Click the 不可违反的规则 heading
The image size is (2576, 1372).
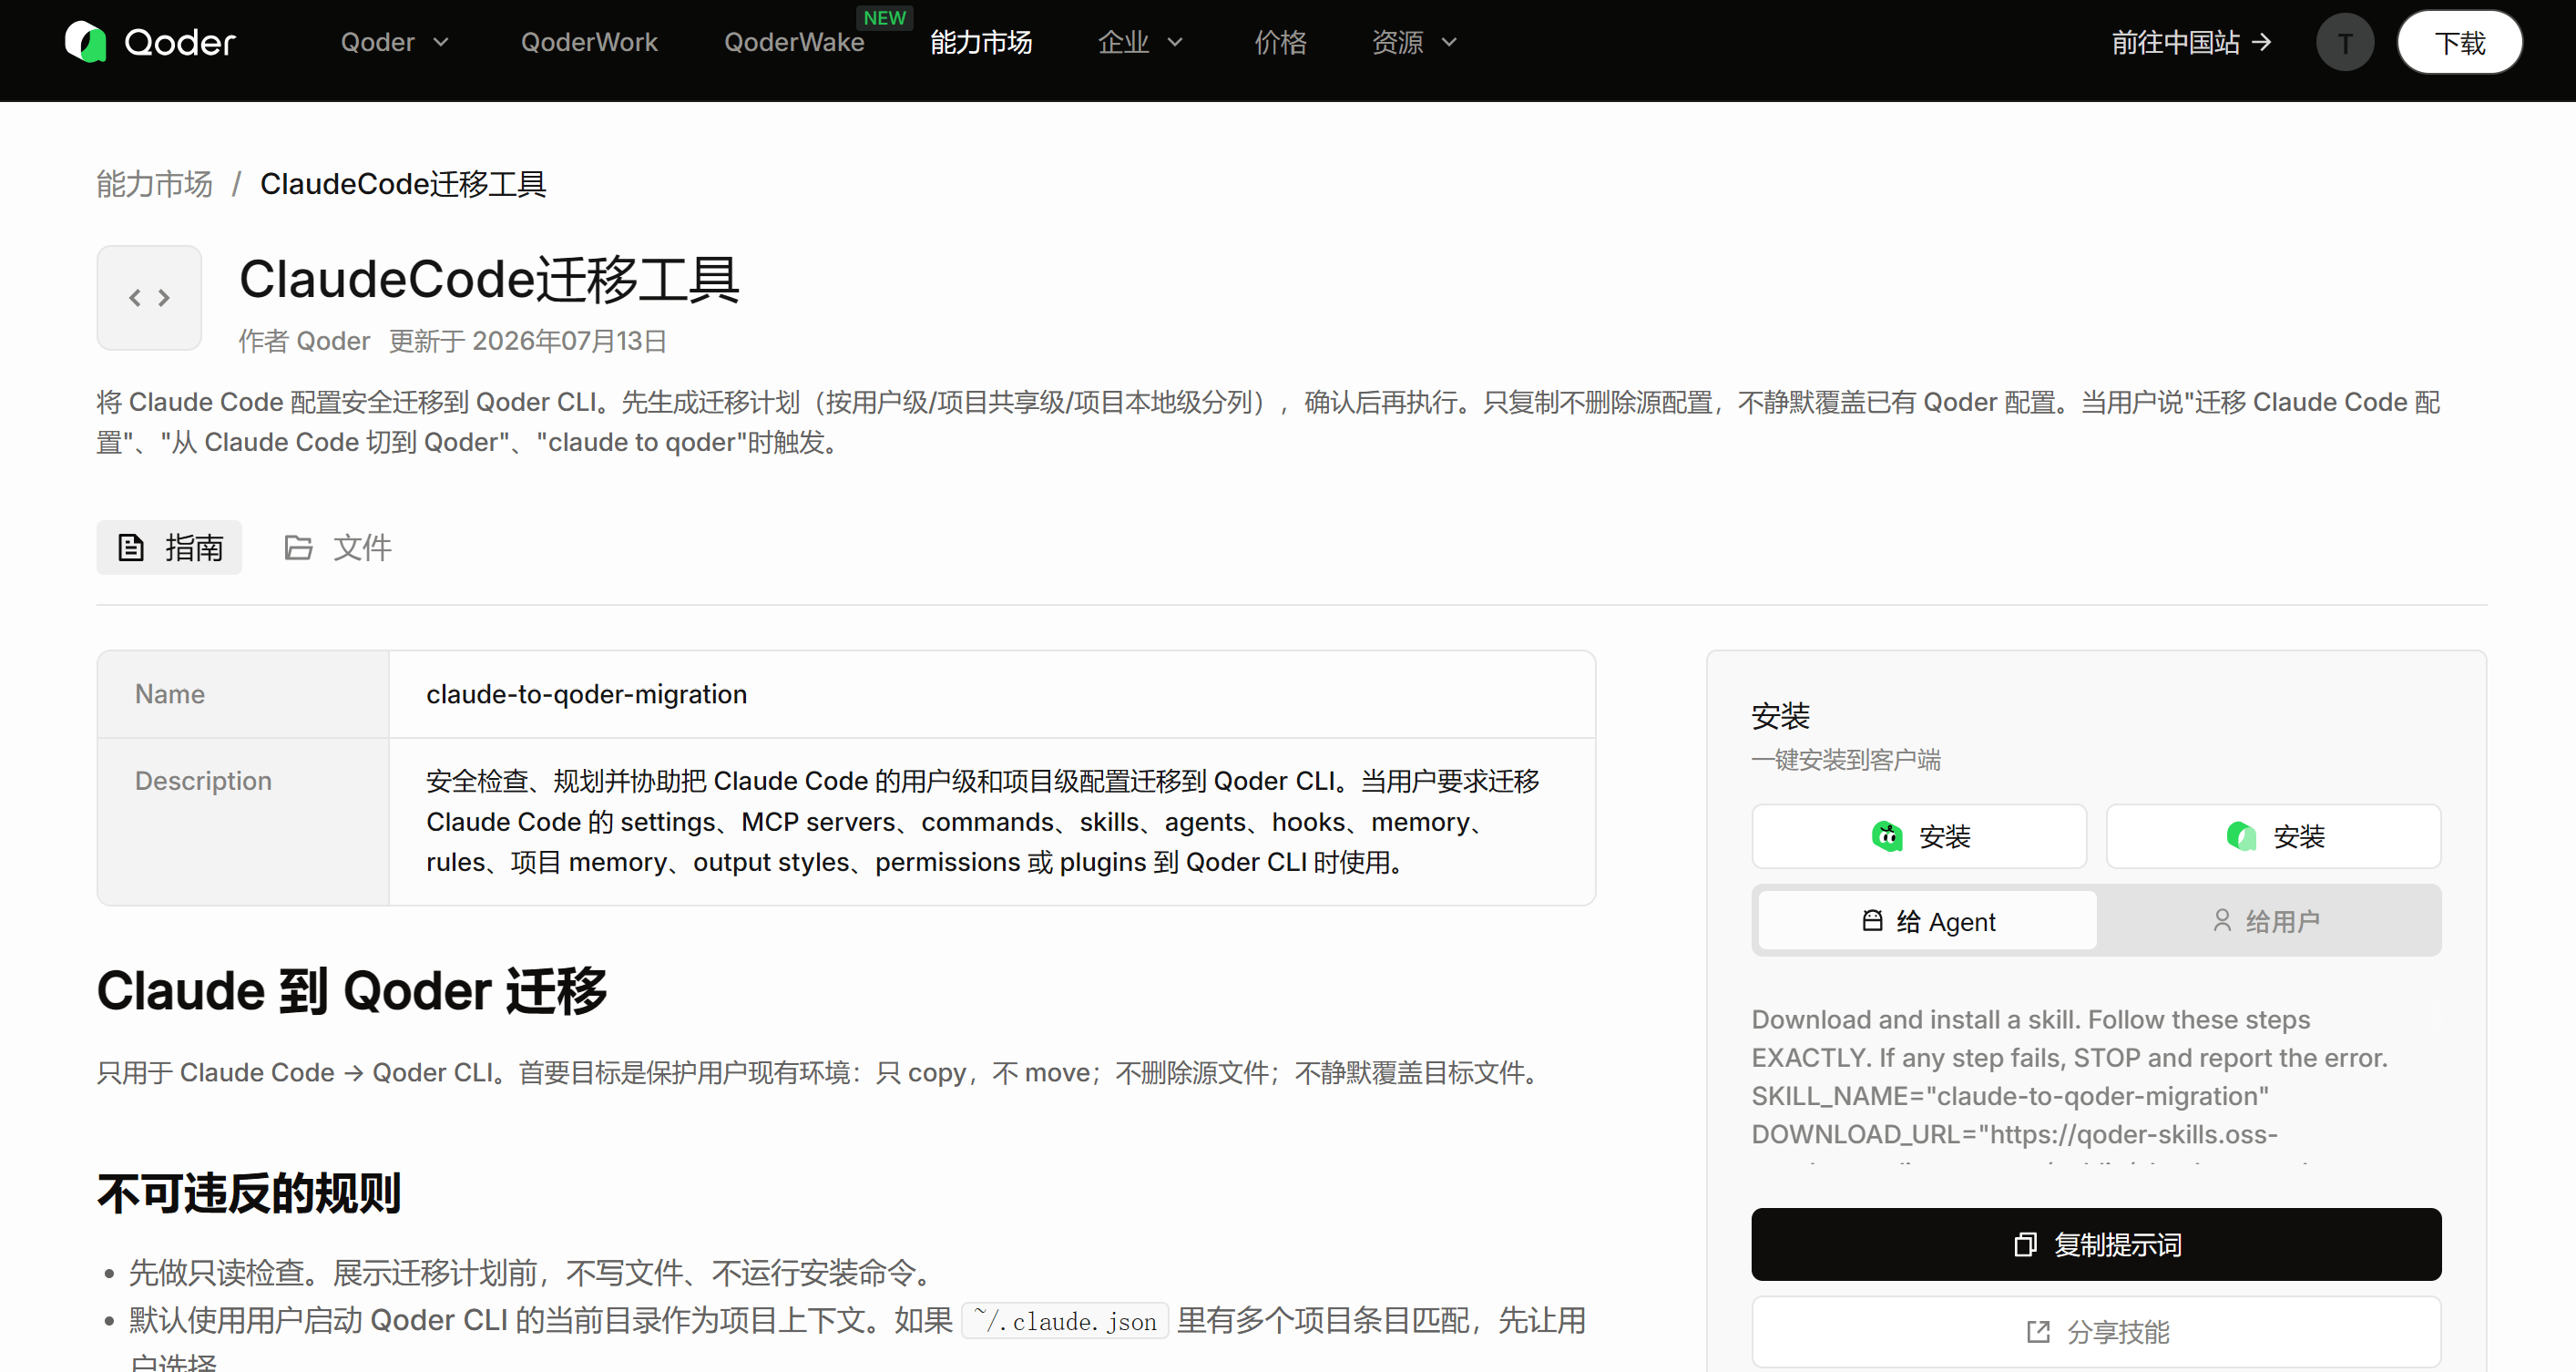tap(249, 1193)
